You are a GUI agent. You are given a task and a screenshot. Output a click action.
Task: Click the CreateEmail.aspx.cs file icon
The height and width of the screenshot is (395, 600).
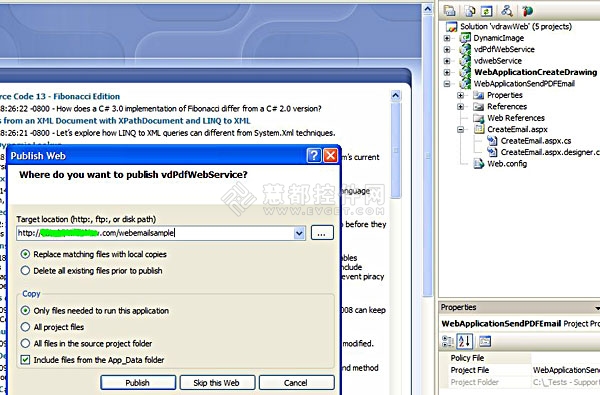pos(492,141)
